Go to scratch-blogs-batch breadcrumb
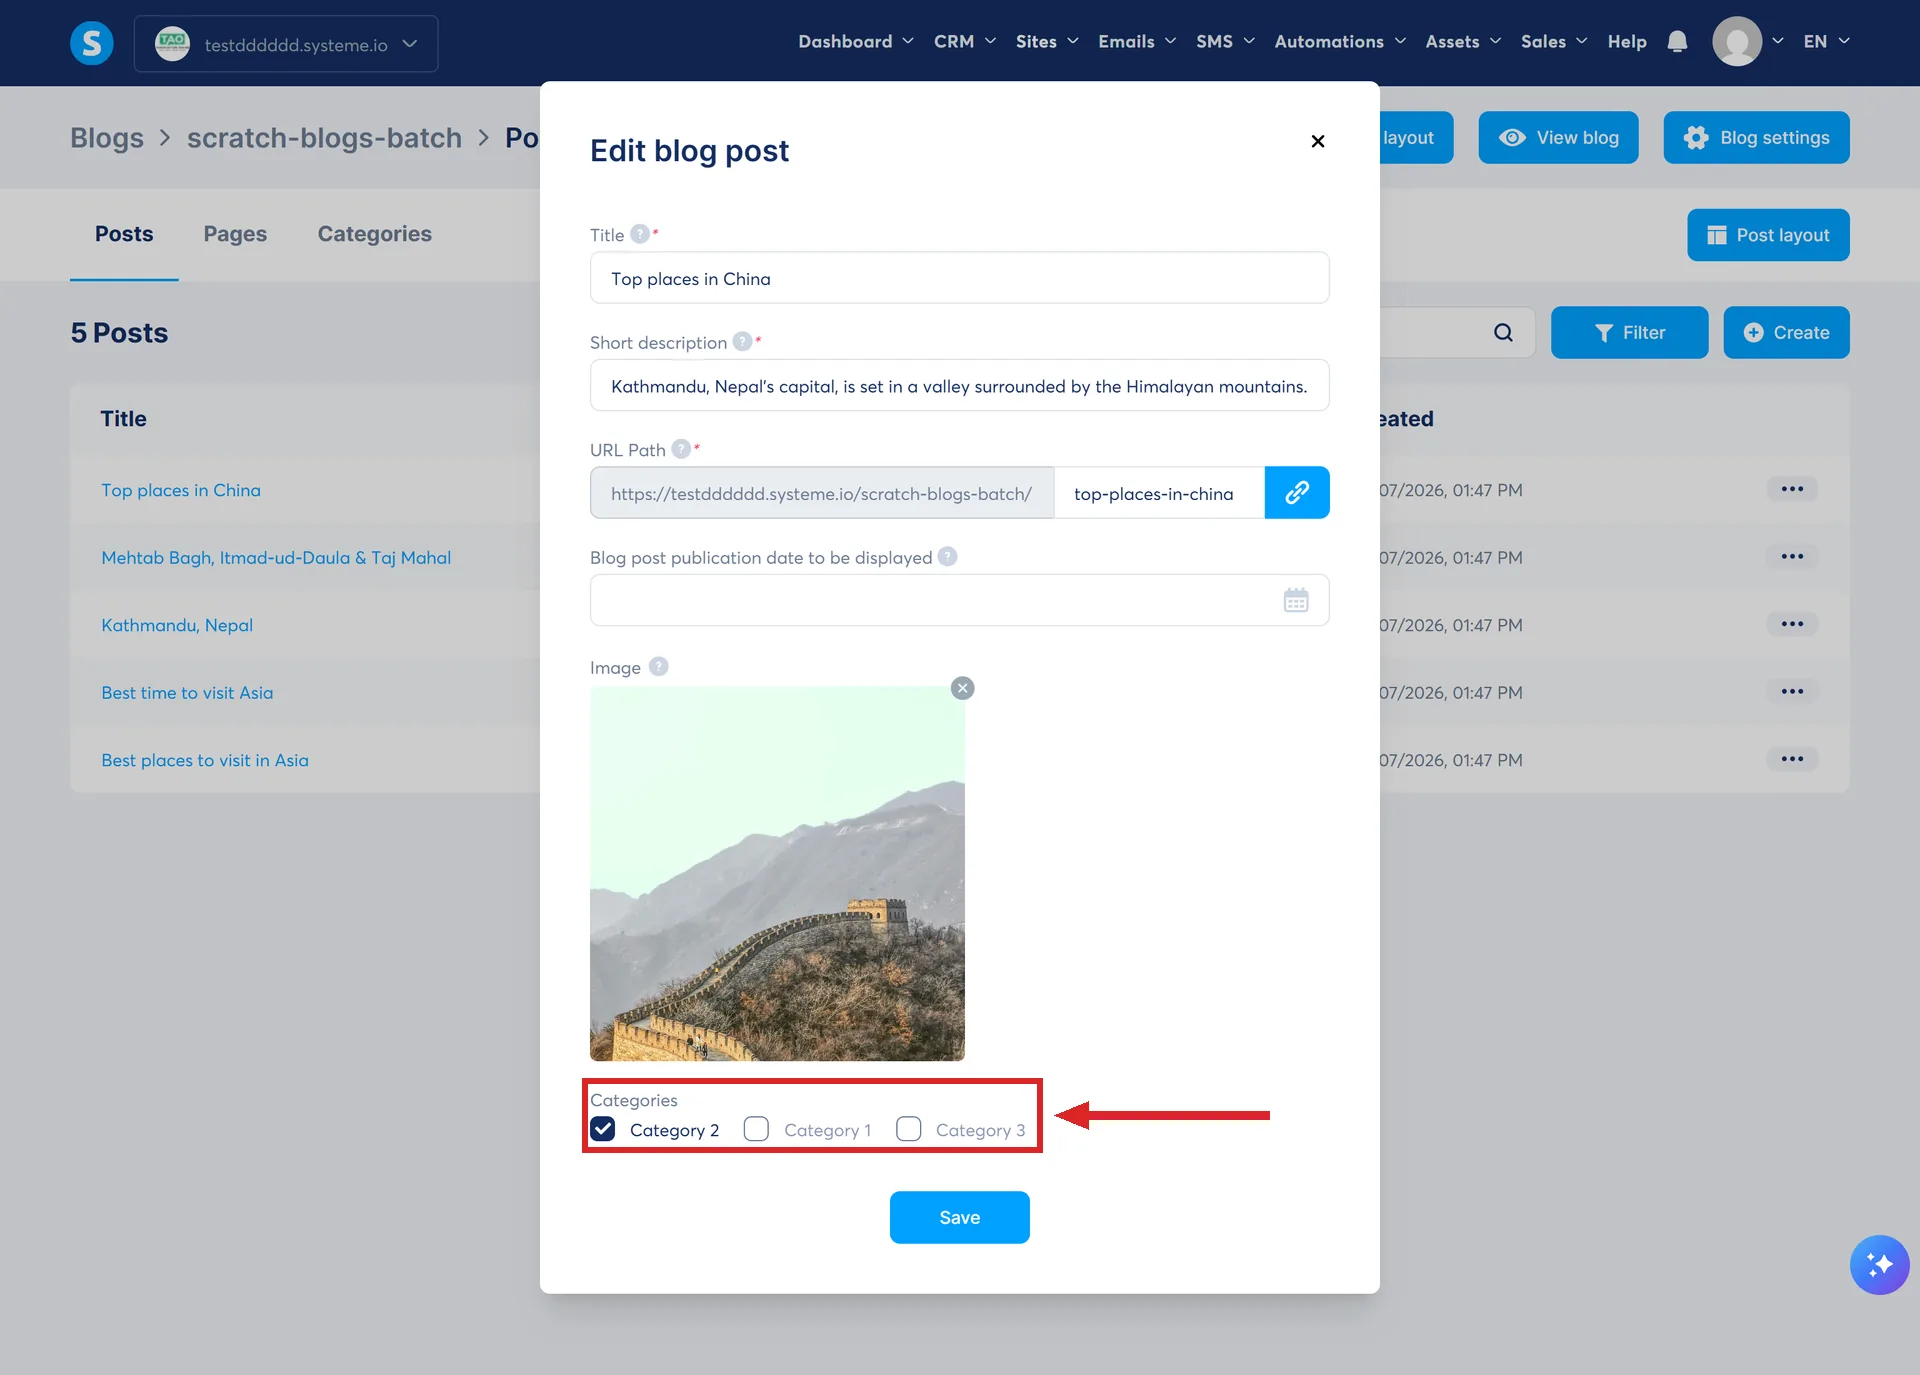The image size is (1920, 1375). coord(324,138)
